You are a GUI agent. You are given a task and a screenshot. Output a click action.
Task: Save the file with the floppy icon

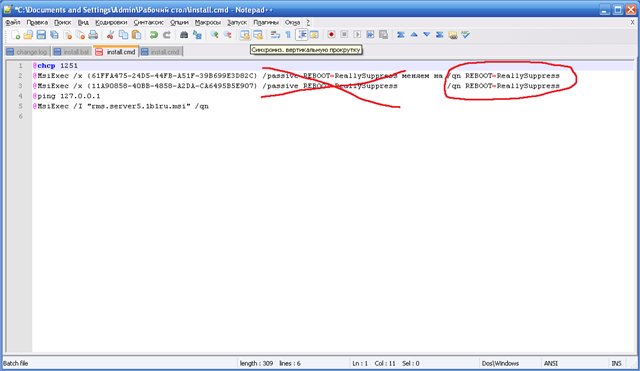click(x=41, y=35)
